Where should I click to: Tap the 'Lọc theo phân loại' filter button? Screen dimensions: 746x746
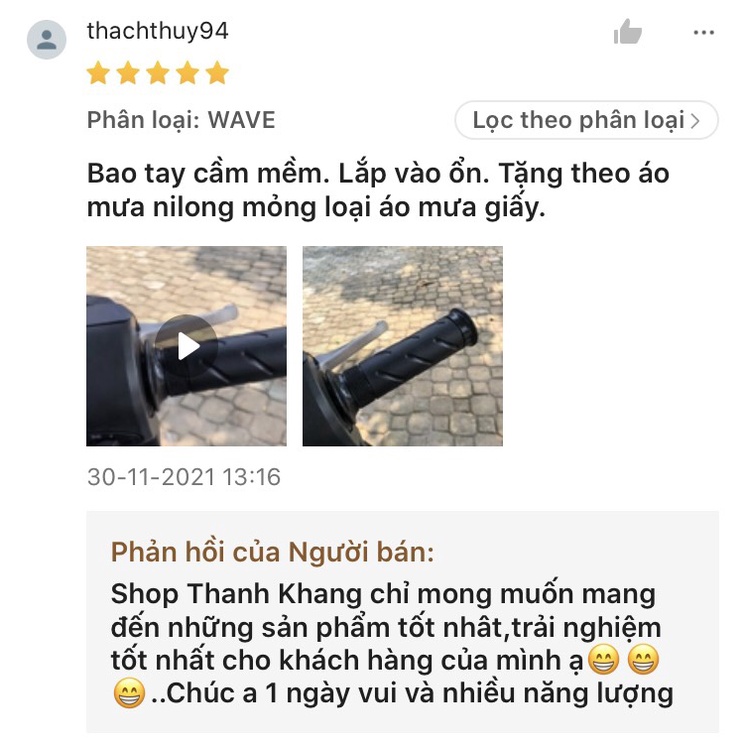[x=586, y=120]
